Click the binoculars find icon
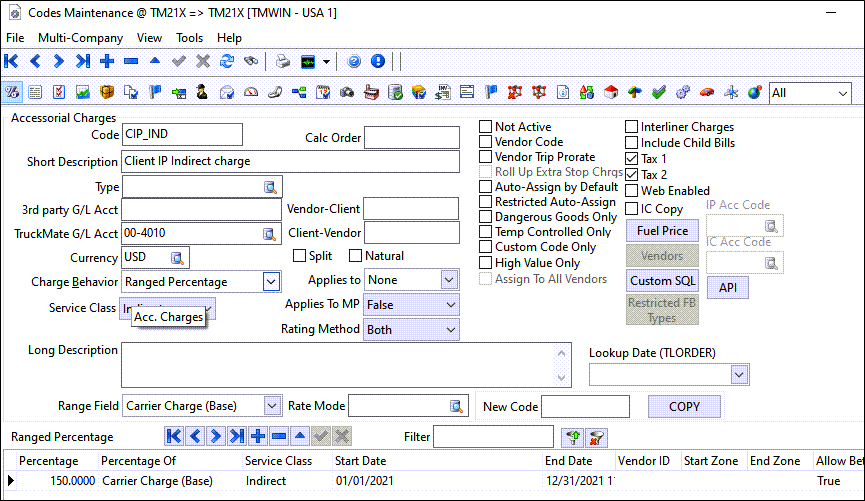Image resolution: width=865 pixels, height=501 pixels. (251, 61)
